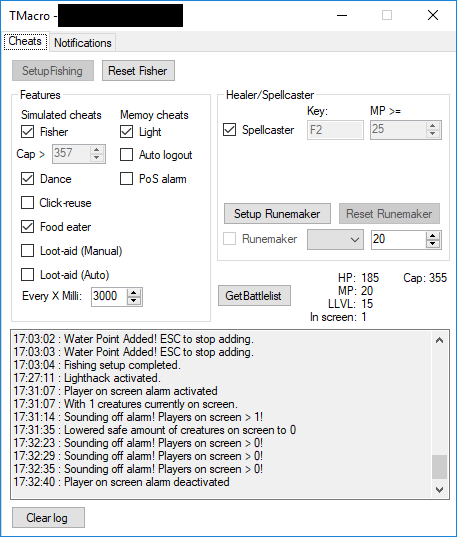Click log line 'Lowered safe amount of creatures'
This screenshot has height=537, width=457.
tap(155, 430)
